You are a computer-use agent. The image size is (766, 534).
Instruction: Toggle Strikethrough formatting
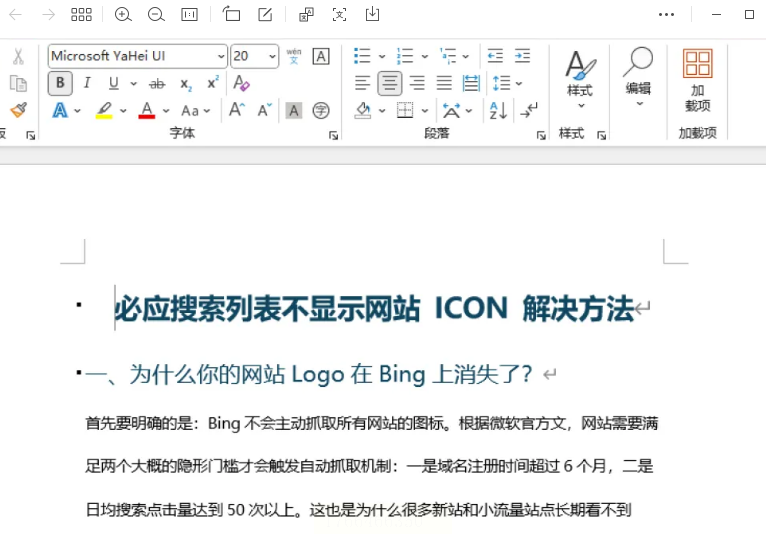tap(157, 84)
